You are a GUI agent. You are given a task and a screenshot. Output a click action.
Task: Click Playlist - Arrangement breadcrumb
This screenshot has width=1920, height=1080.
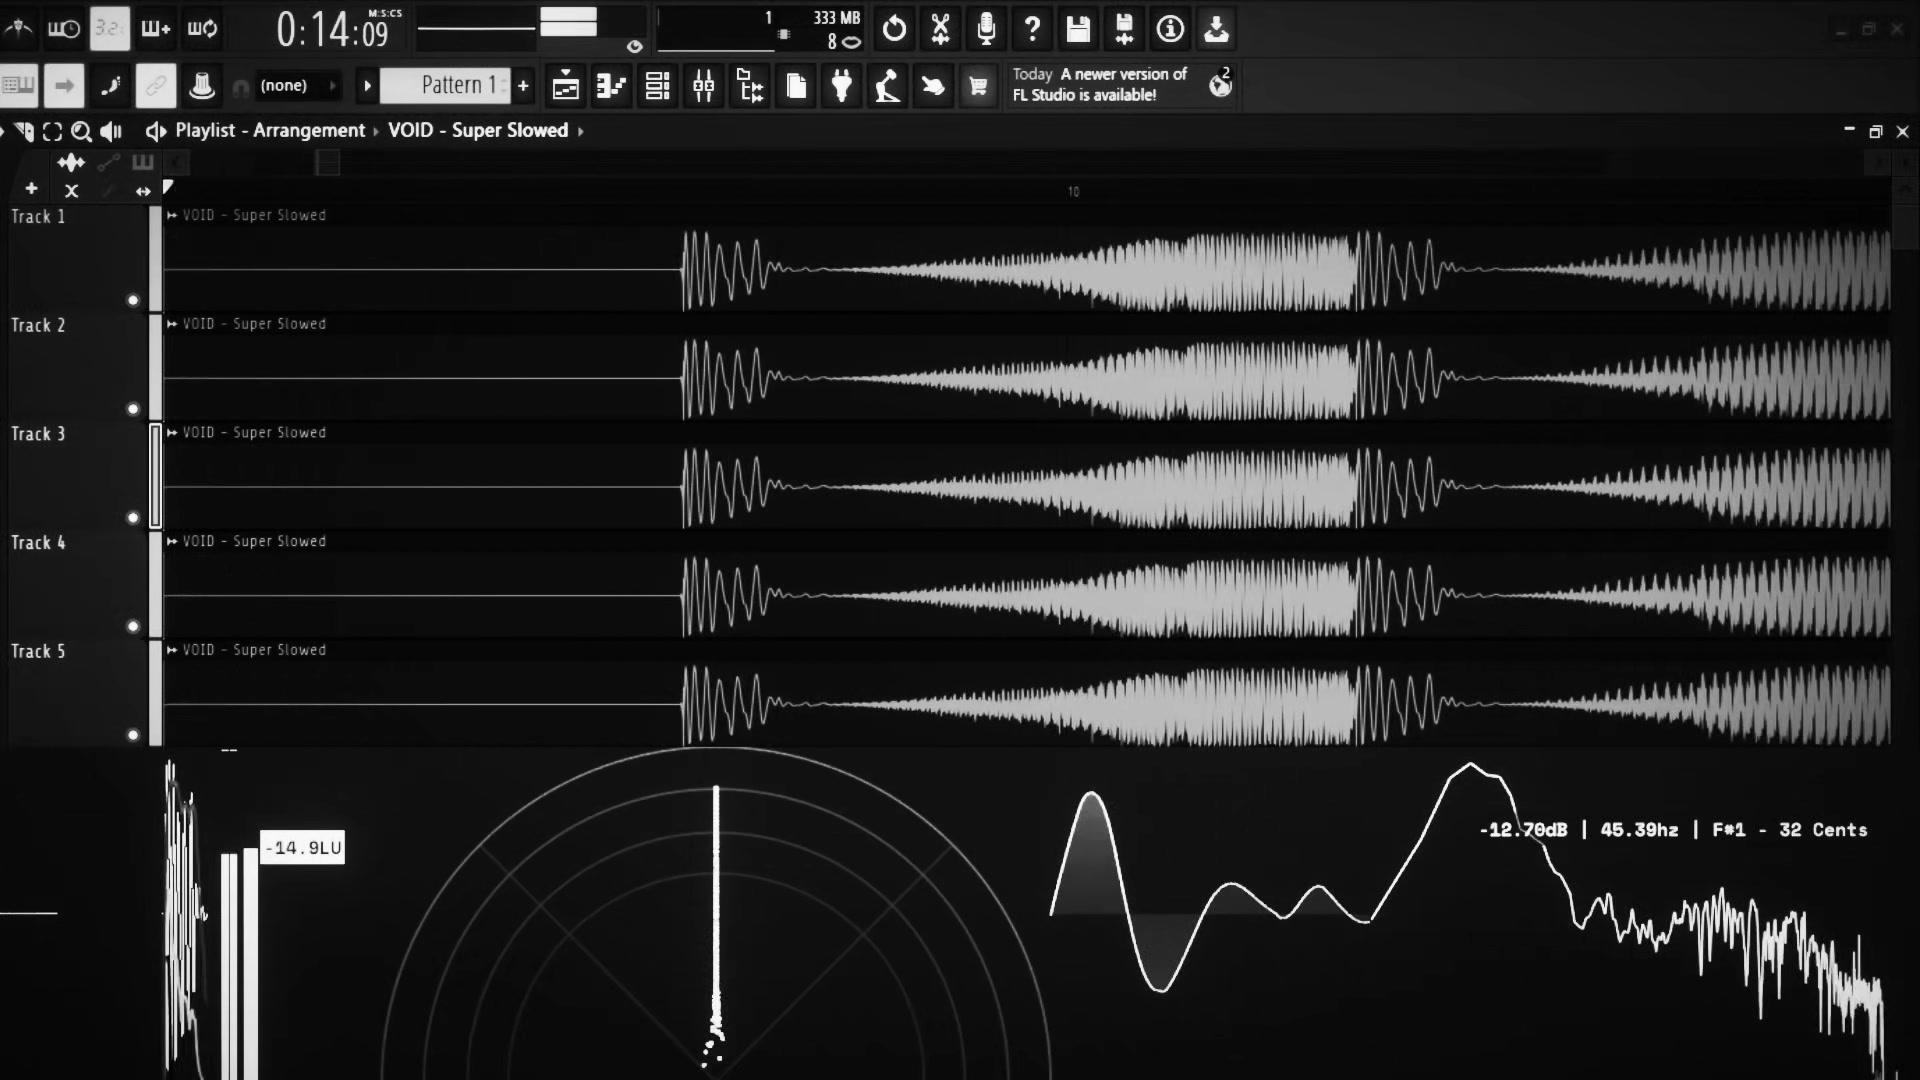(x=270, y=131)
